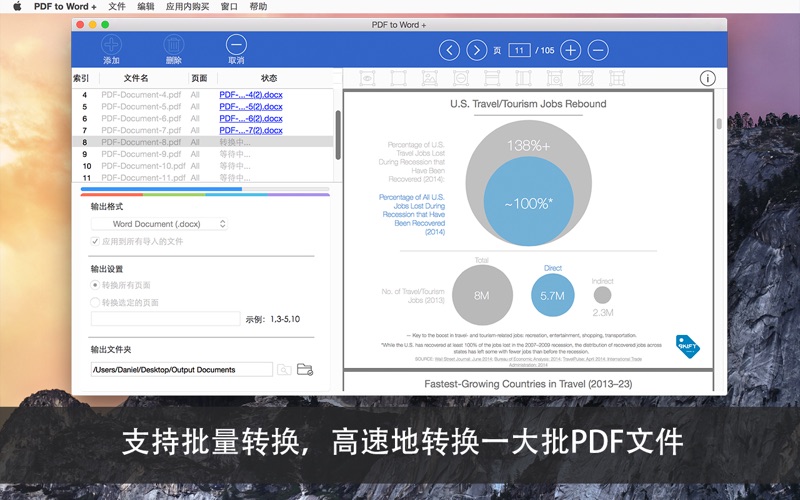The width and height of the screenshot is (800, 500).
Task: Open output folder with folder-check icon
Action: [305, 369]
